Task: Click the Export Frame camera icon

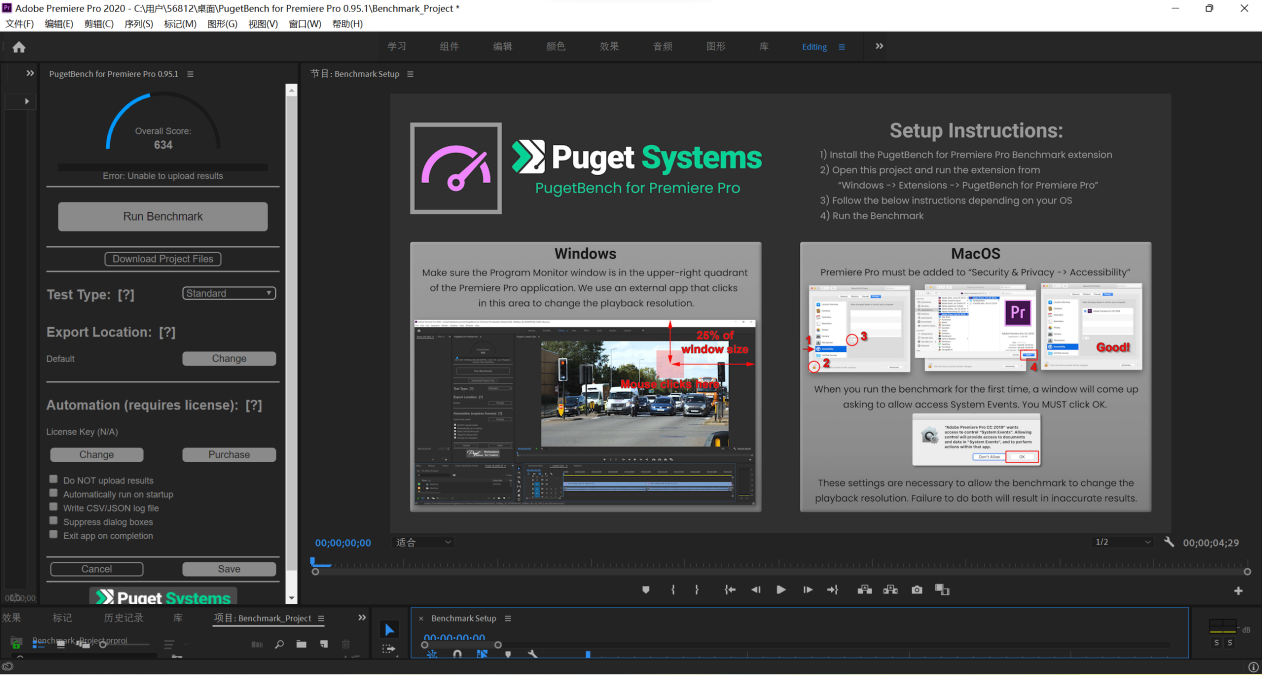Action: pyautogui.click(x=917, y=590)
